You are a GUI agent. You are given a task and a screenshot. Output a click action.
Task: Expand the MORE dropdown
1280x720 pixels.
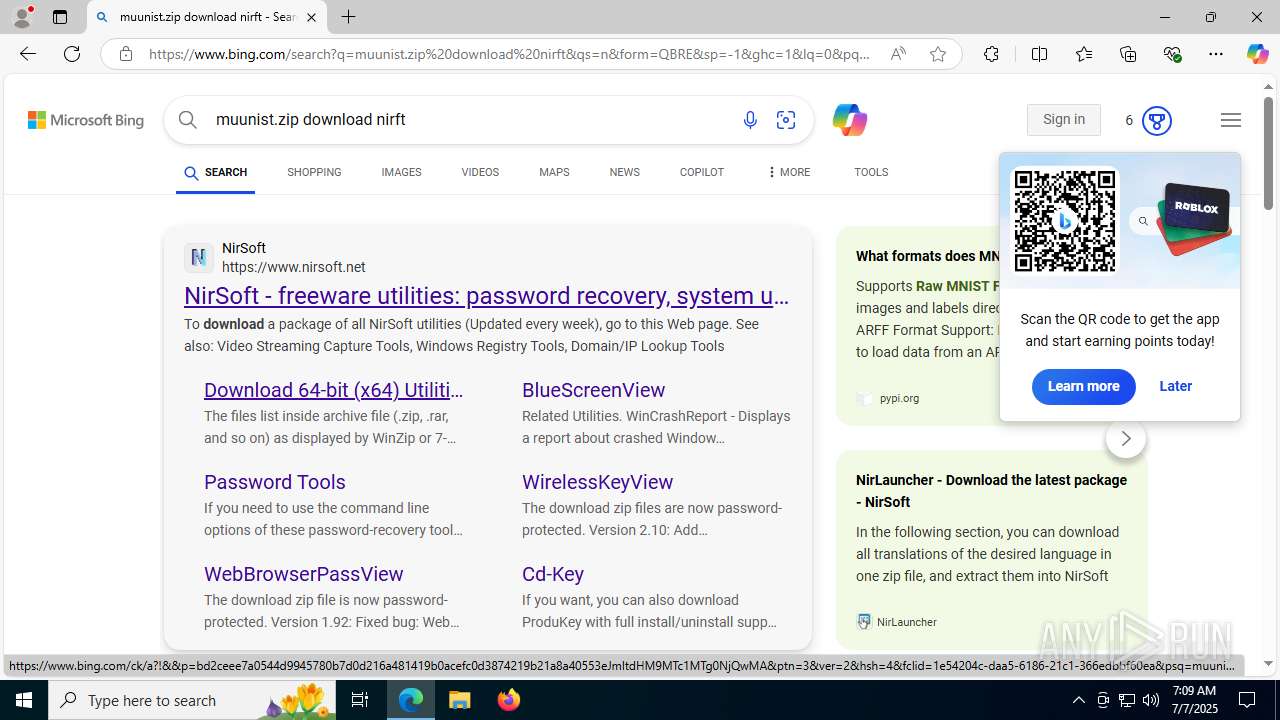[788, 173]
